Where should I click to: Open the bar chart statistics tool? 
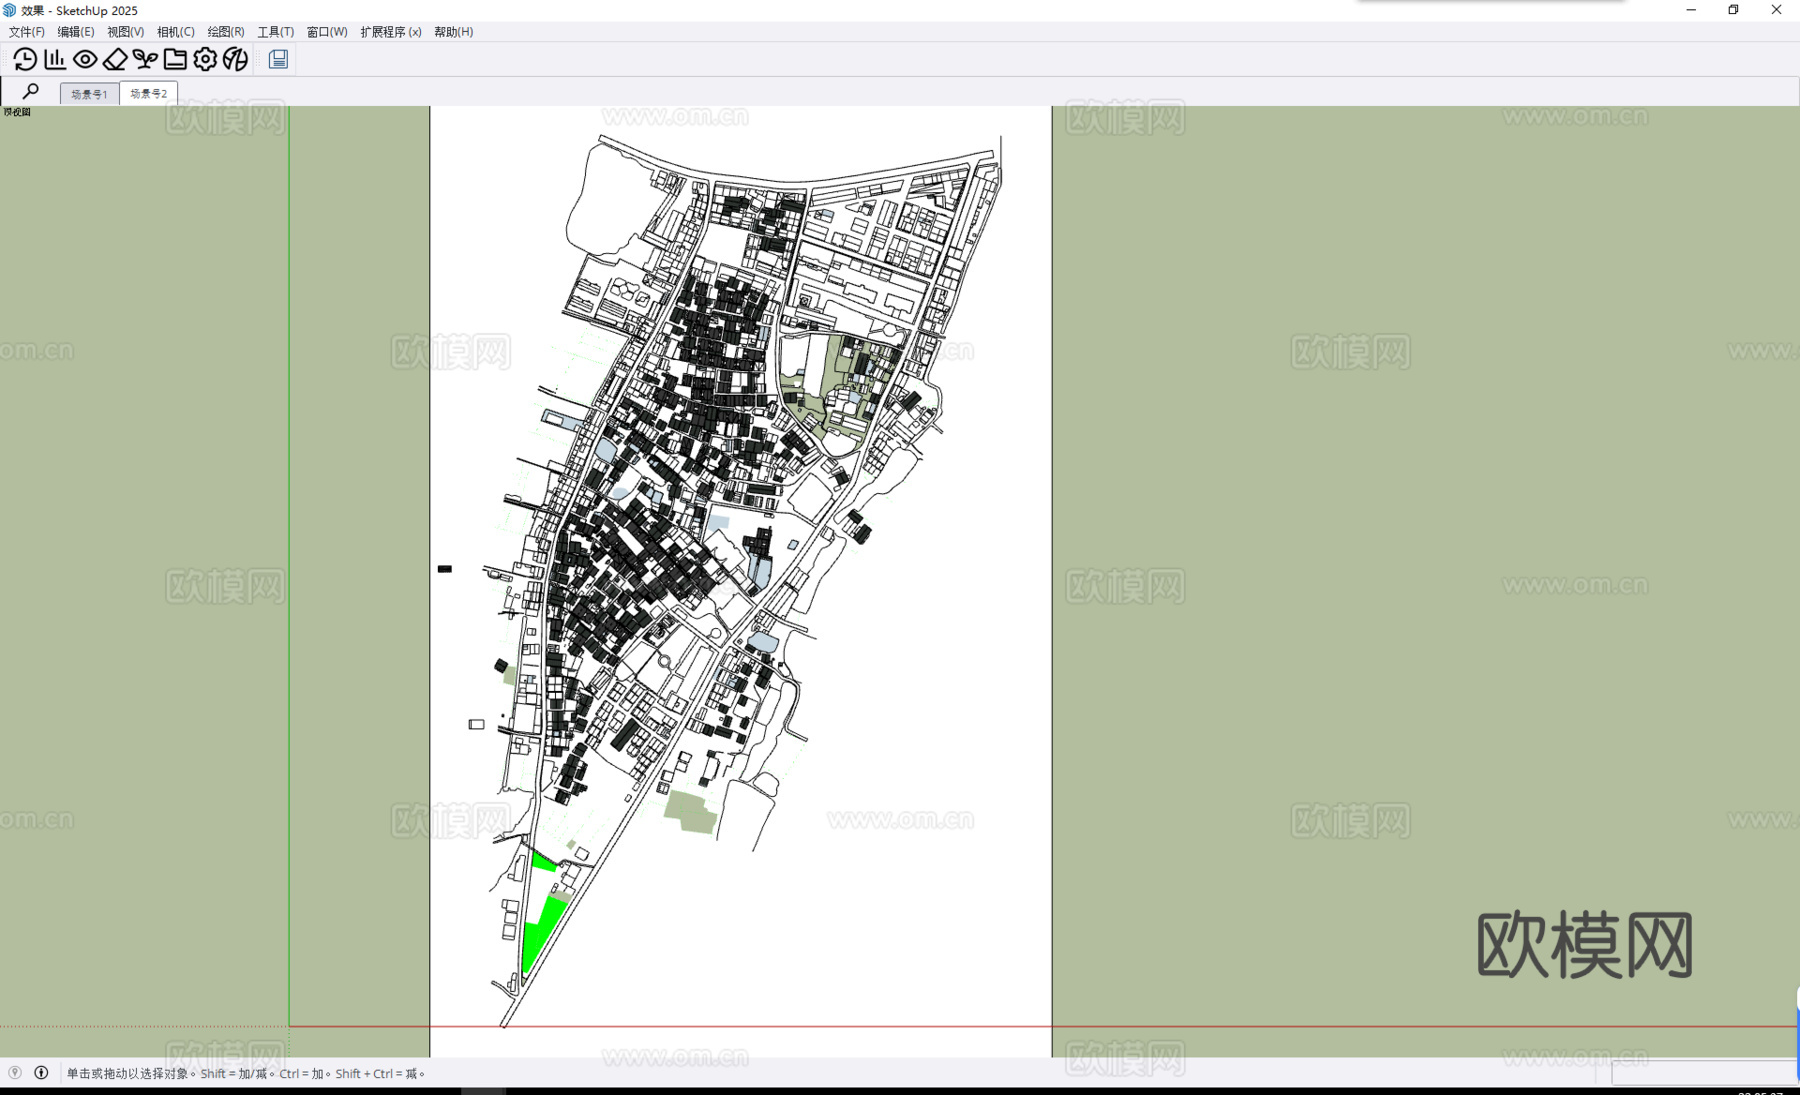click(x=55, y=59)
